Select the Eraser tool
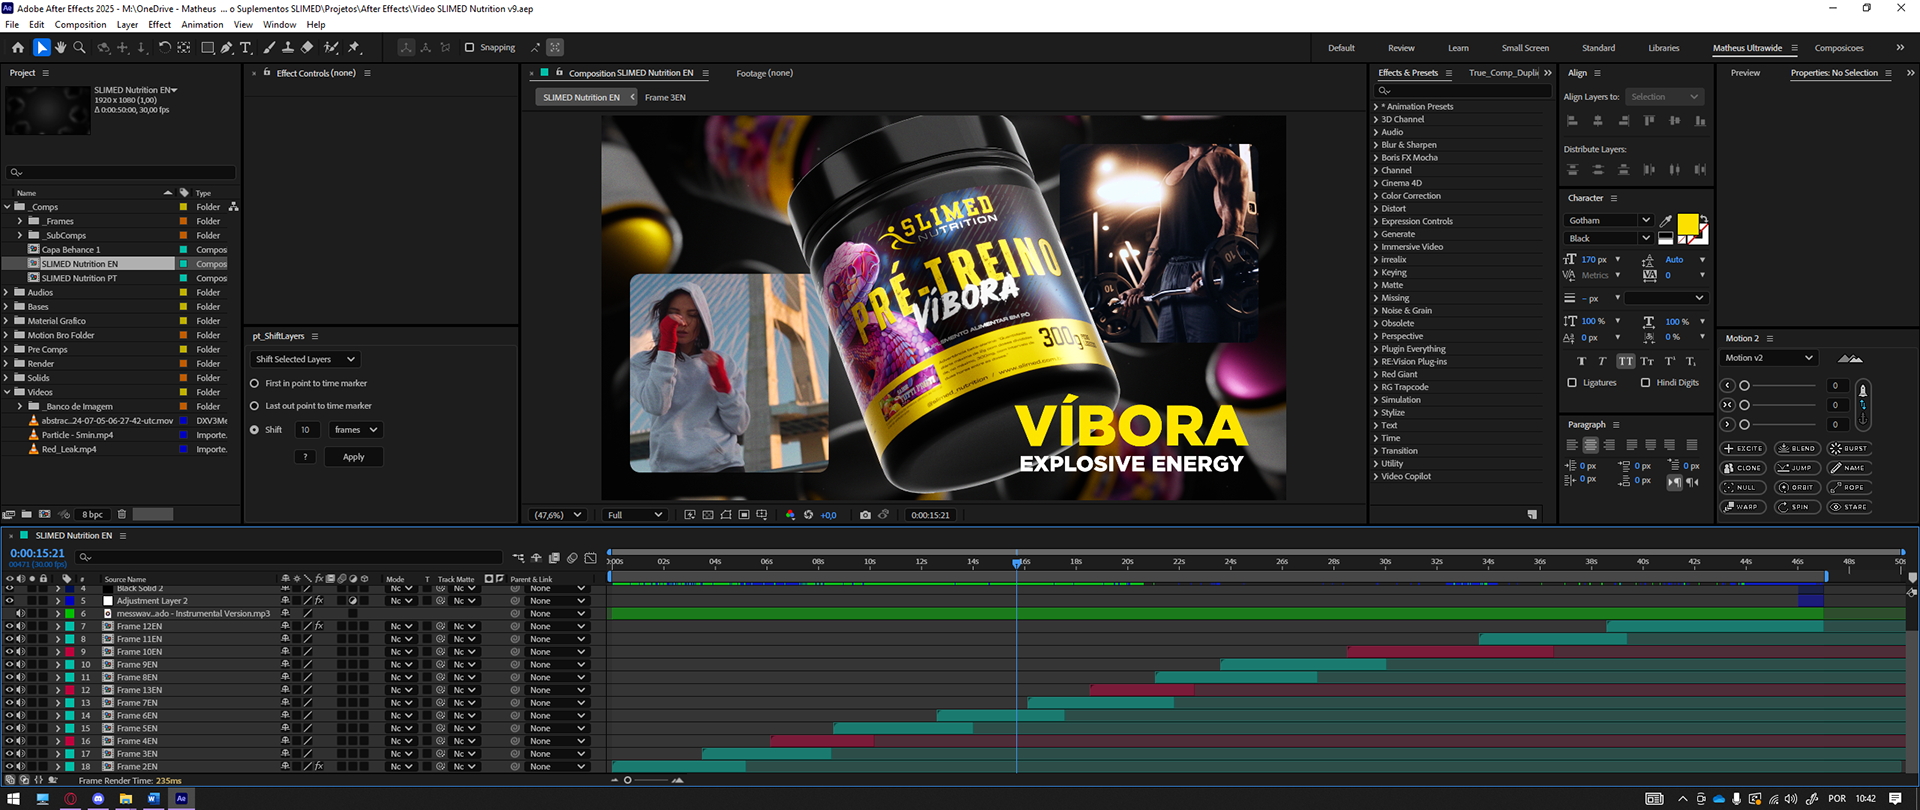 tap(307, 47)
